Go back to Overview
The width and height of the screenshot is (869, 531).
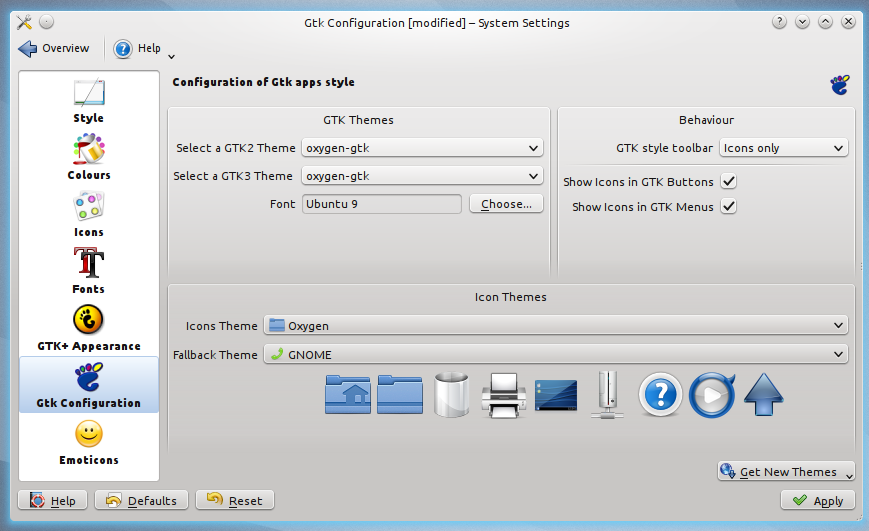54,48
